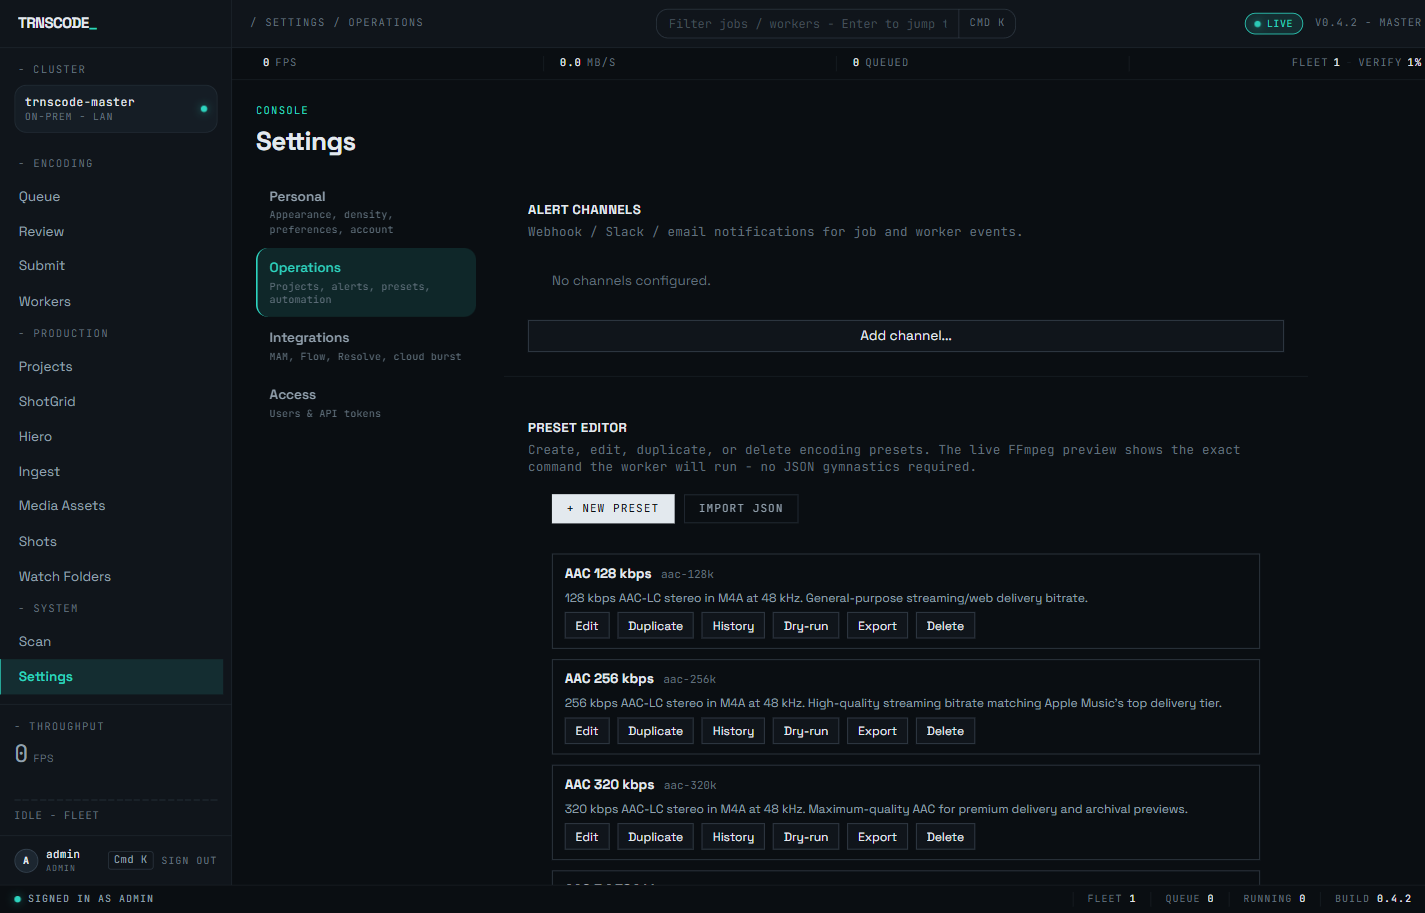Click Sign Out link
This screenshot has width=1425, height=913.
(189, 861)
